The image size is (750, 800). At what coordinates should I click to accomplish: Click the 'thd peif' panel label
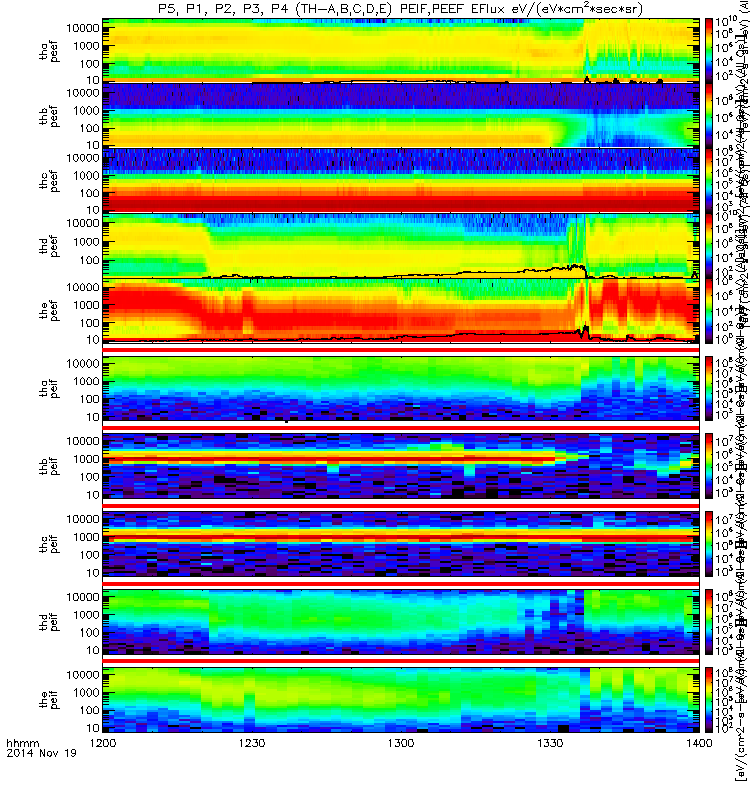49,622
